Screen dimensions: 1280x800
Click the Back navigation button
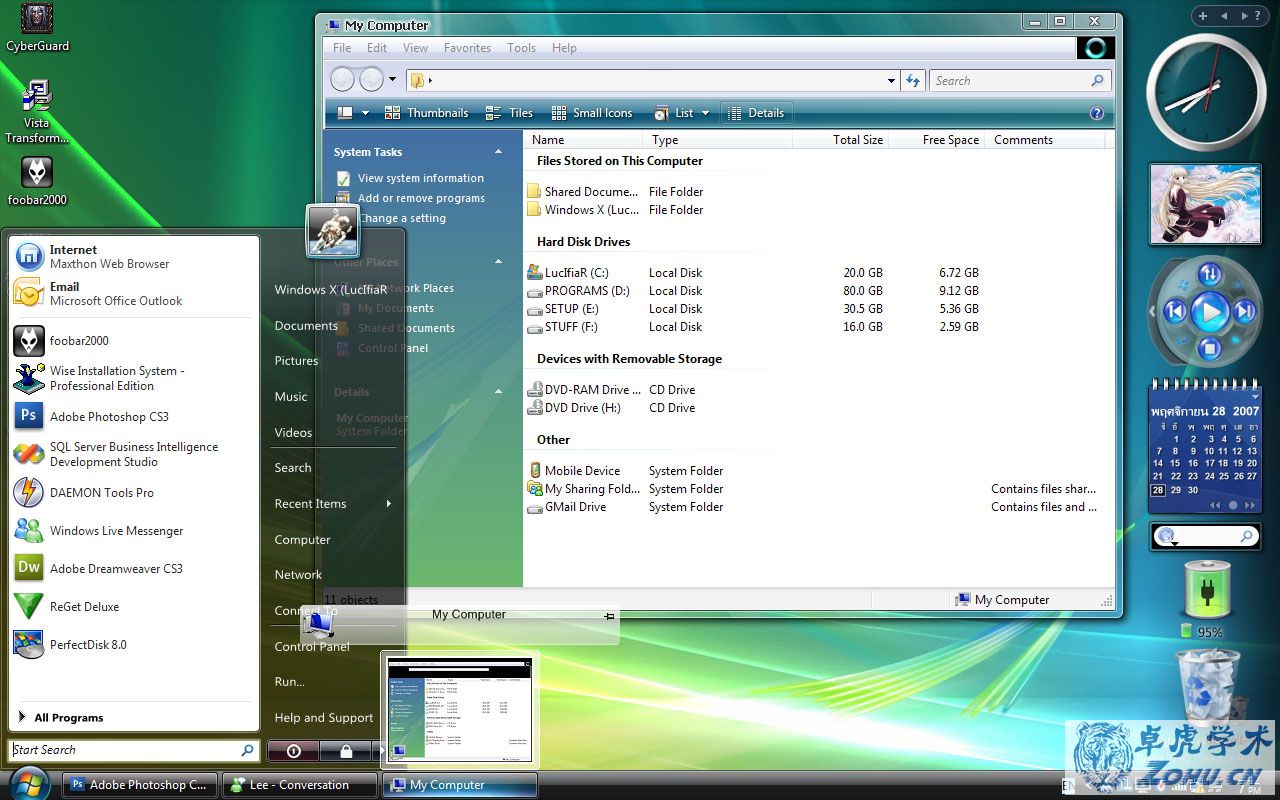tap(342, 80)
